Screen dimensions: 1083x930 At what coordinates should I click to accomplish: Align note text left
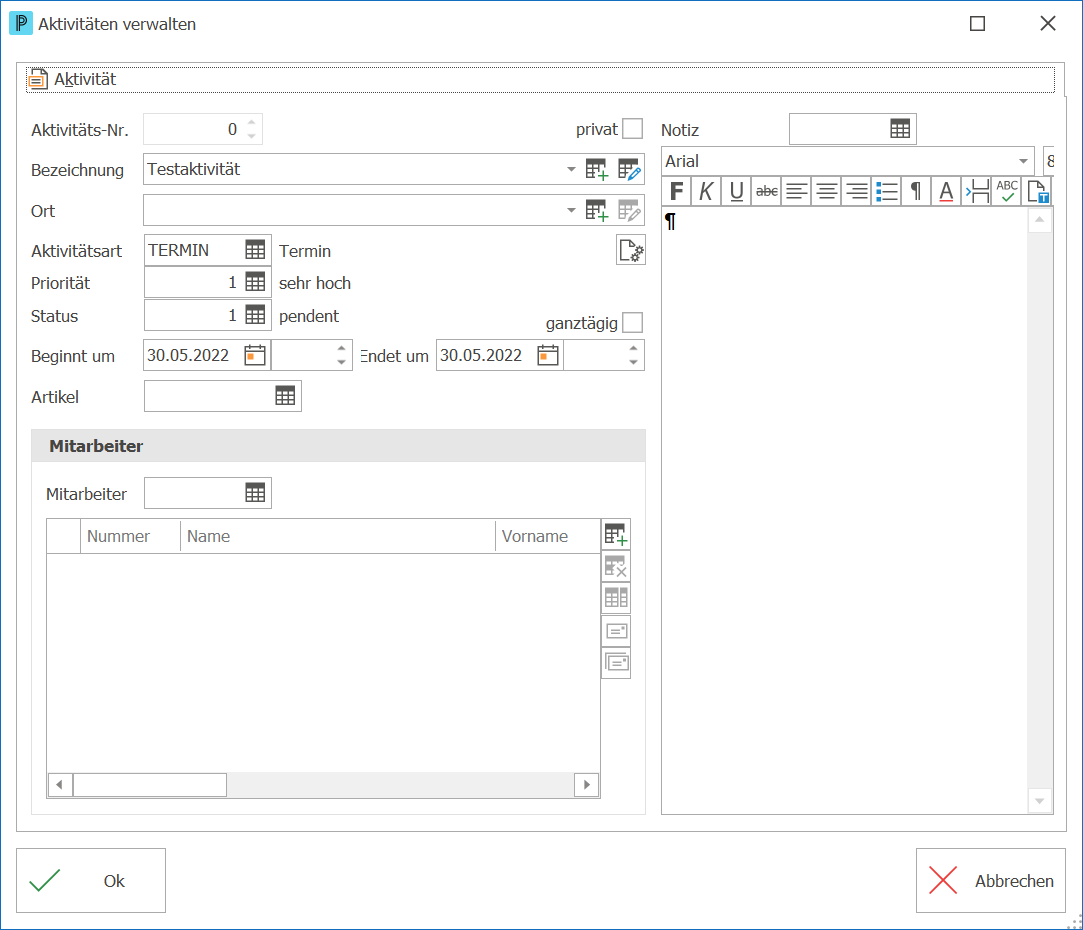796,191
